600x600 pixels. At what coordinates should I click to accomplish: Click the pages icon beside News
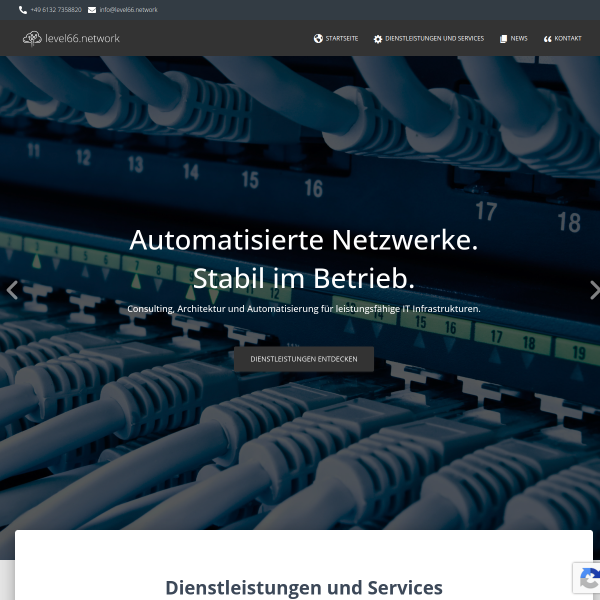pos(503,39)
